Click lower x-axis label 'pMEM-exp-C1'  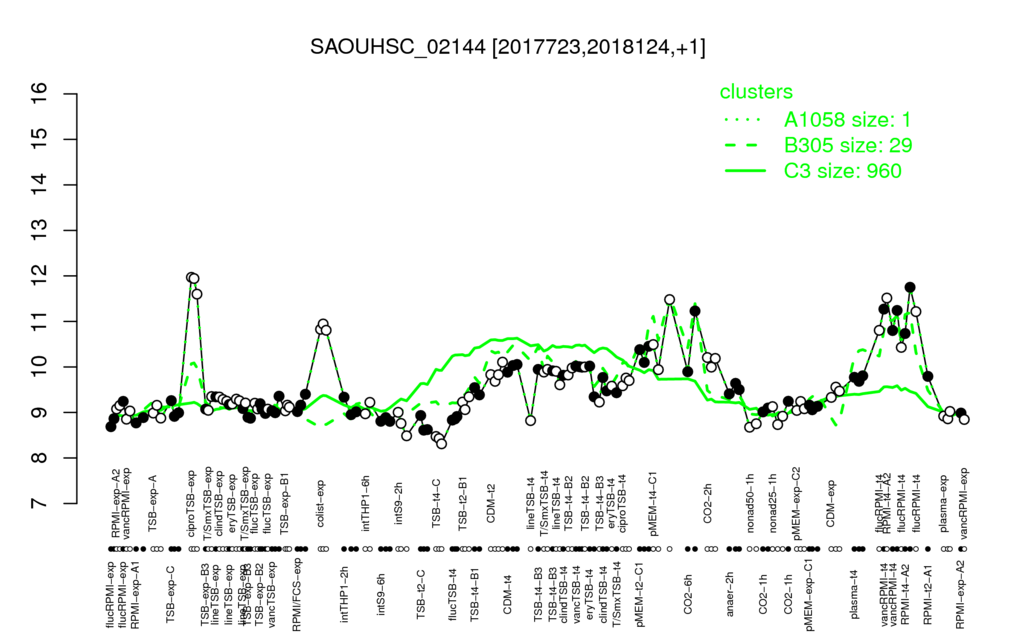pos(809,594)
